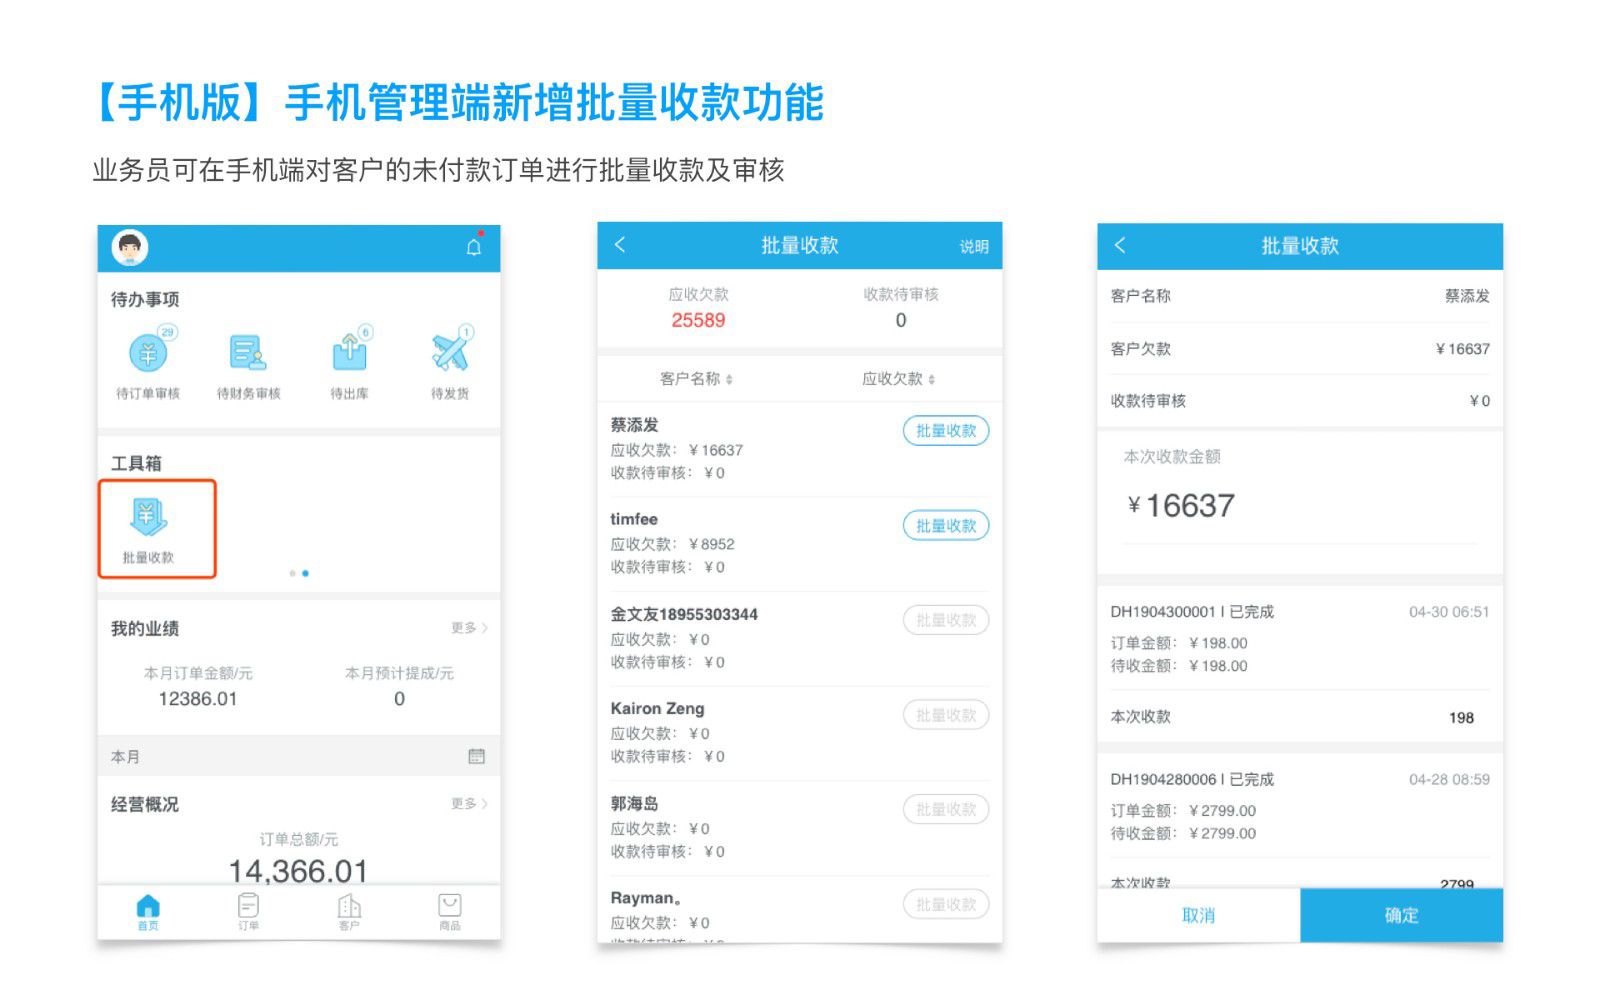The height and width of the screenshot is (1000, 1600).
Task: Edit the 本次收款金额 amount field
Action: [1190, 506]
